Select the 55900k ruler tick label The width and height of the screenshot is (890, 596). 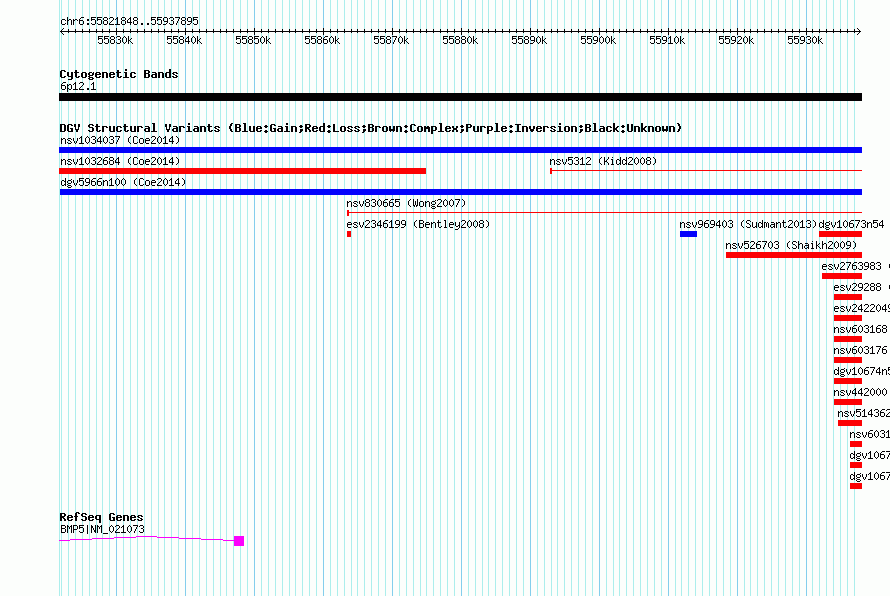(598, 40)
